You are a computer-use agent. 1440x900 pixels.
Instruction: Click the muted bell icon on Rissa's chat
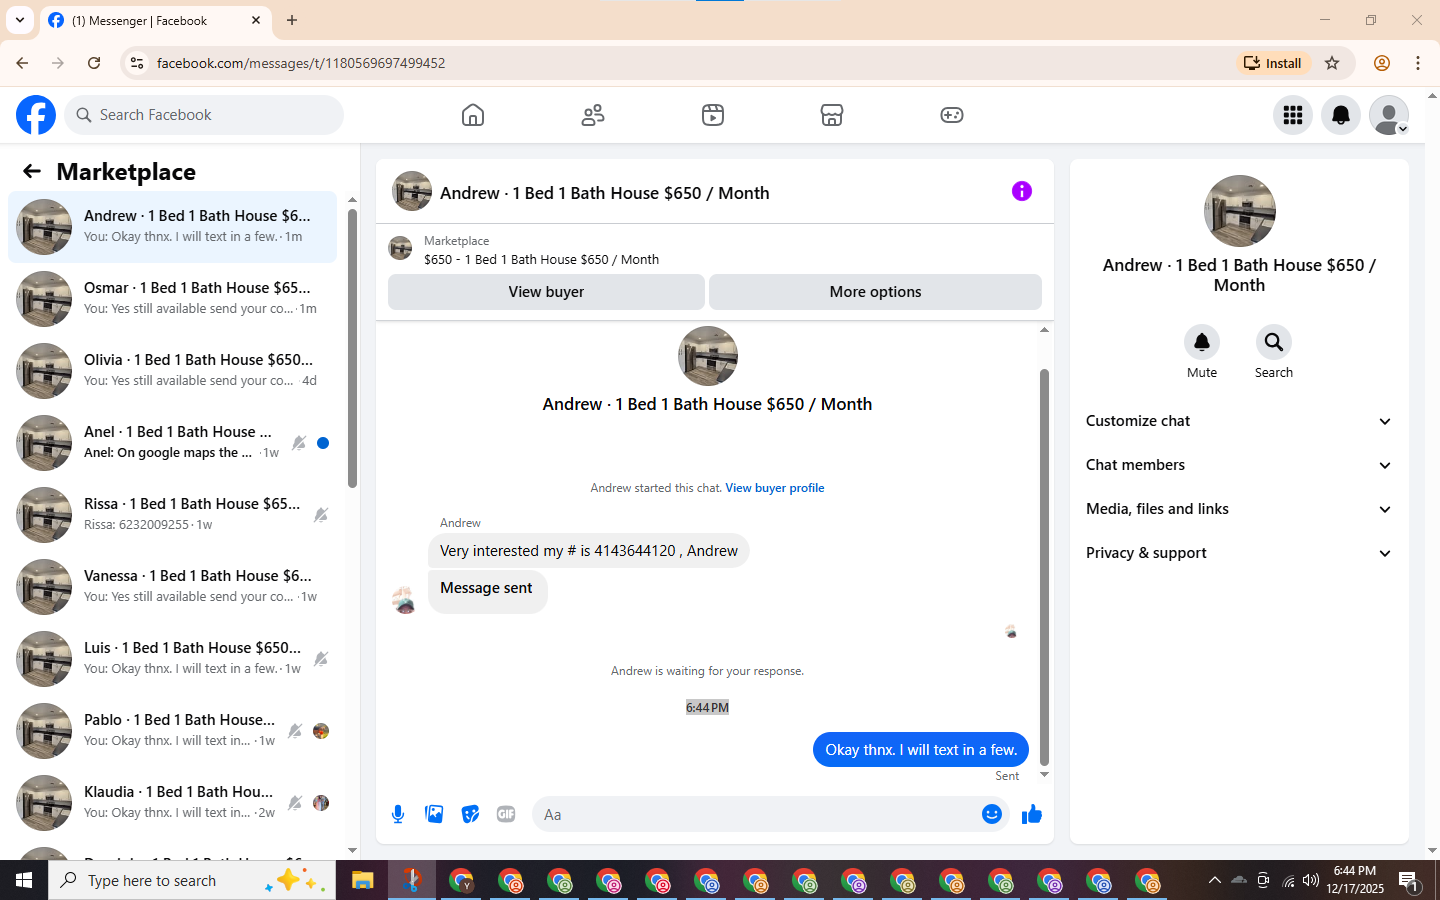pos(321,515)
